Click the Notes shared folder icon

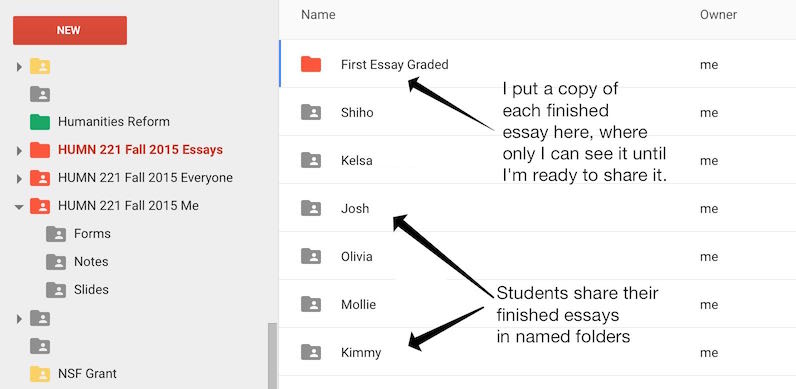pyautogui.click(x=56, y=262)
